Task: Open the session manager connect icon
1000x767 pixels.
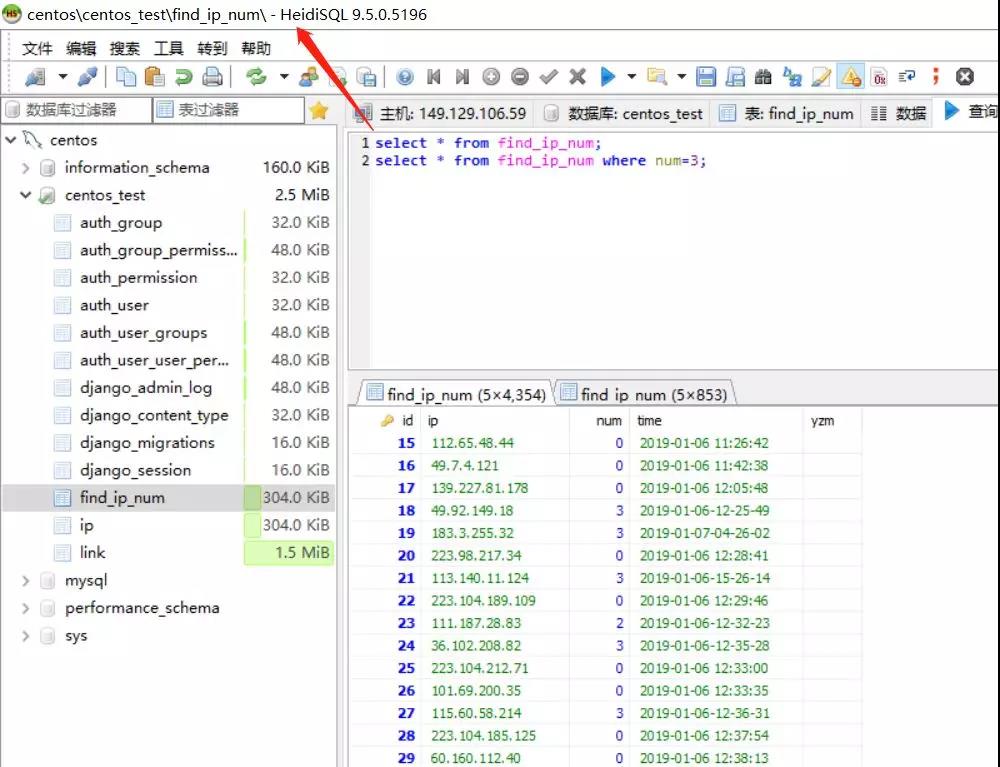Action: [x=36, y=77]
